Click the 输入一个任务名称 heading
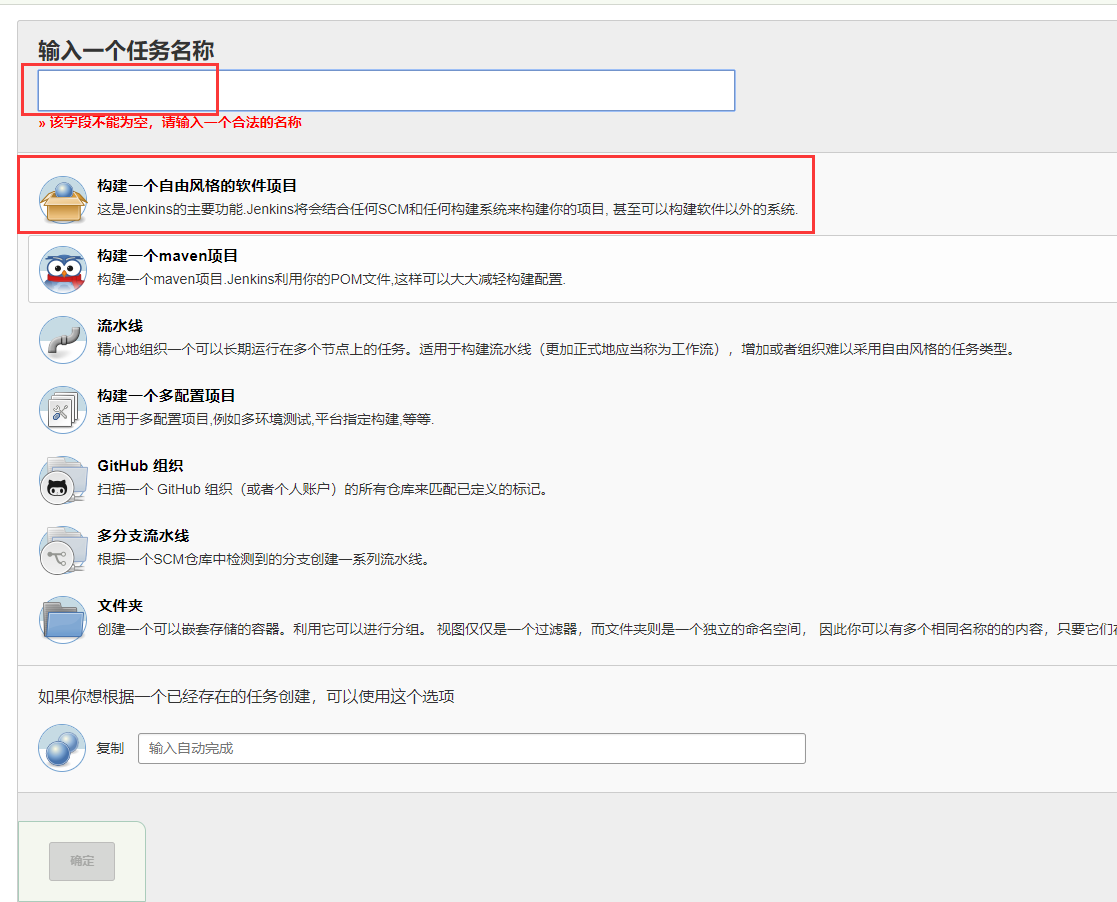The image size is (1117, 902). point(126,51)
